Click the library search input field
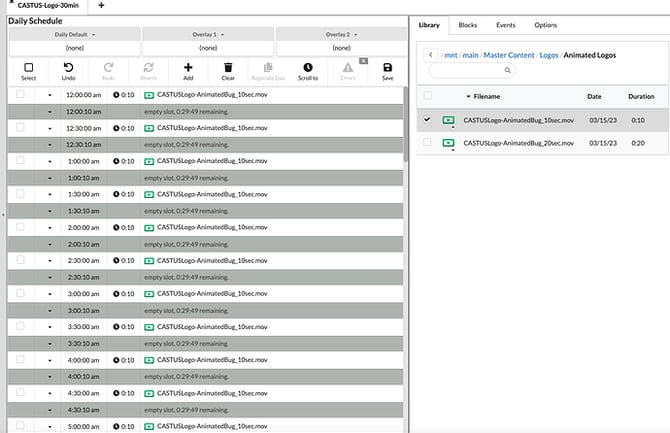 pos(470,71)
